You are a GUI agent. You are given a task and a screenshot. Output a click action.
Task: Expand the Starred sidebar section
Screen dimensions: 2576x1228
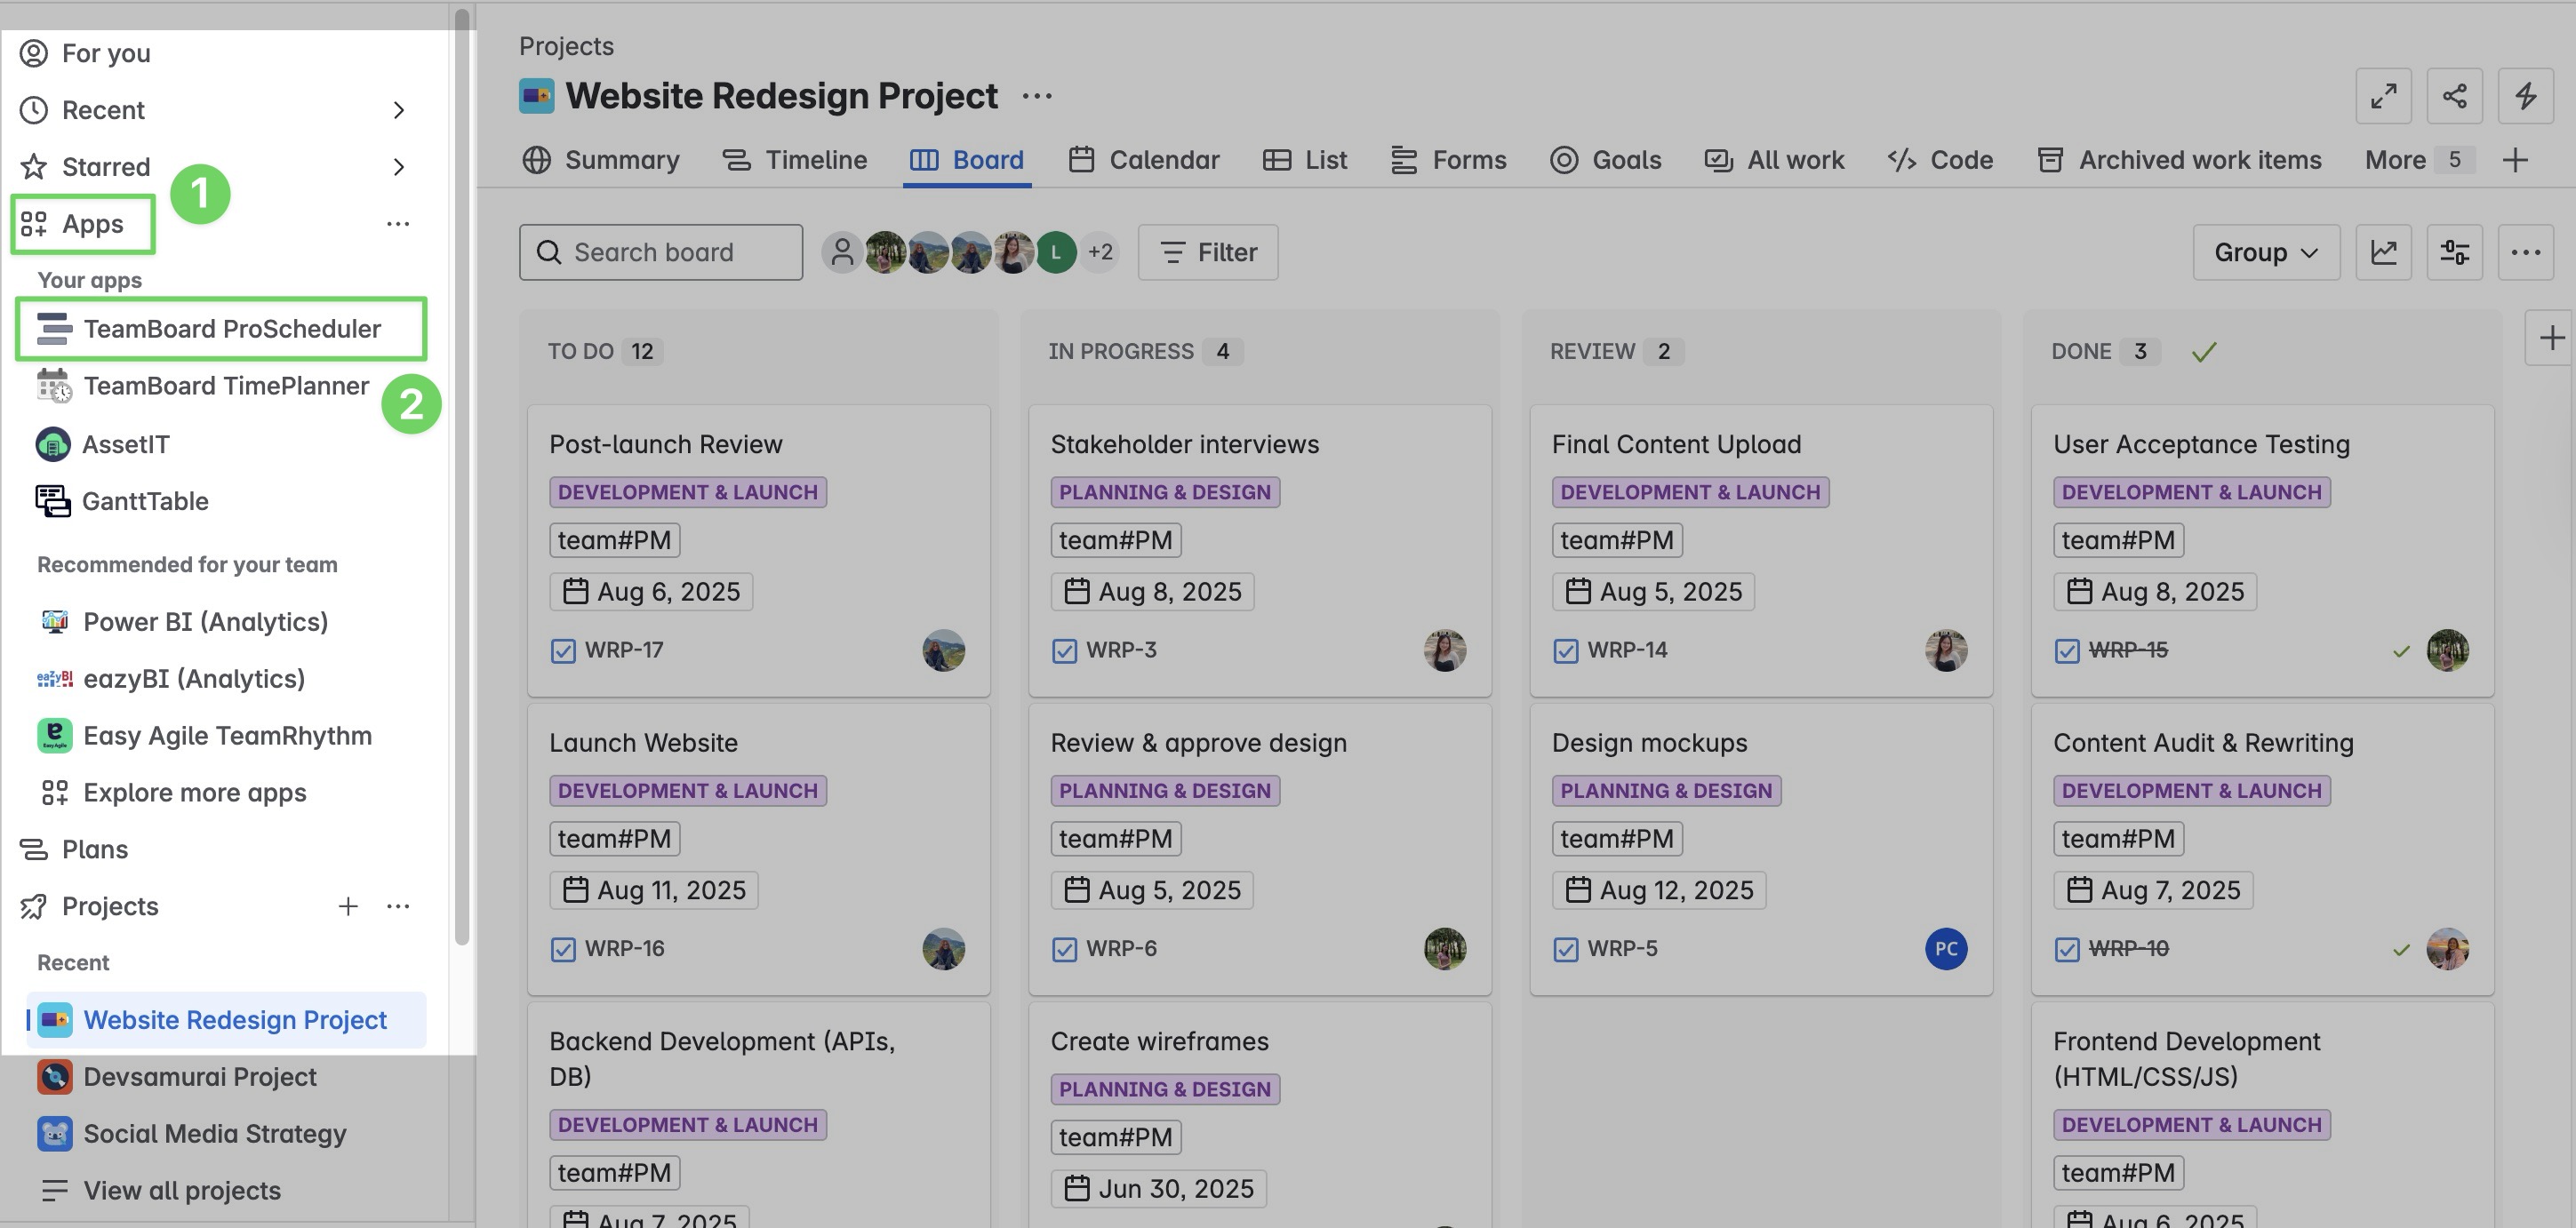coord(399,167)
